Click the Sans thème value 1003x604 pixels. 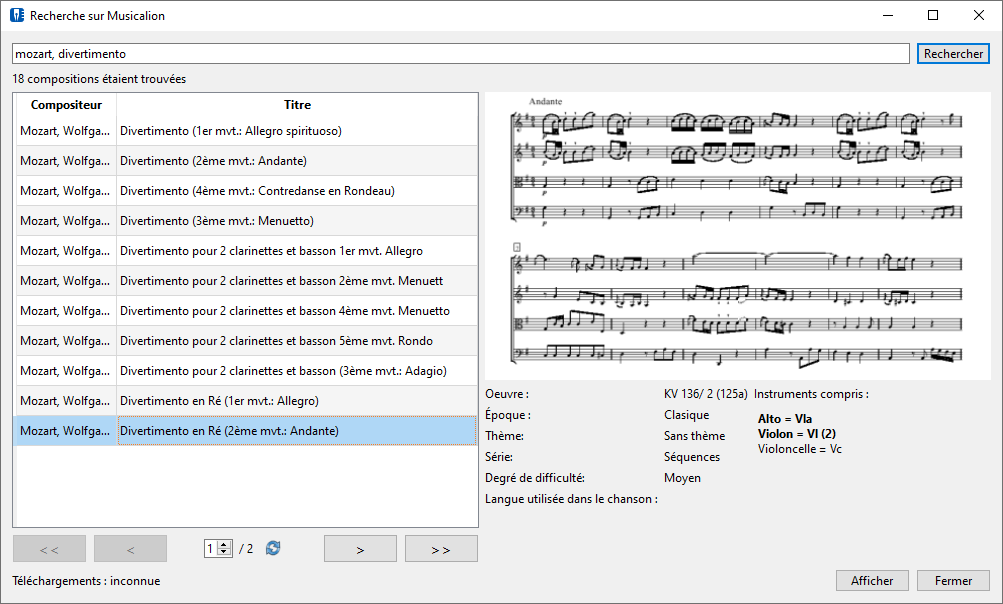point(695,436)
